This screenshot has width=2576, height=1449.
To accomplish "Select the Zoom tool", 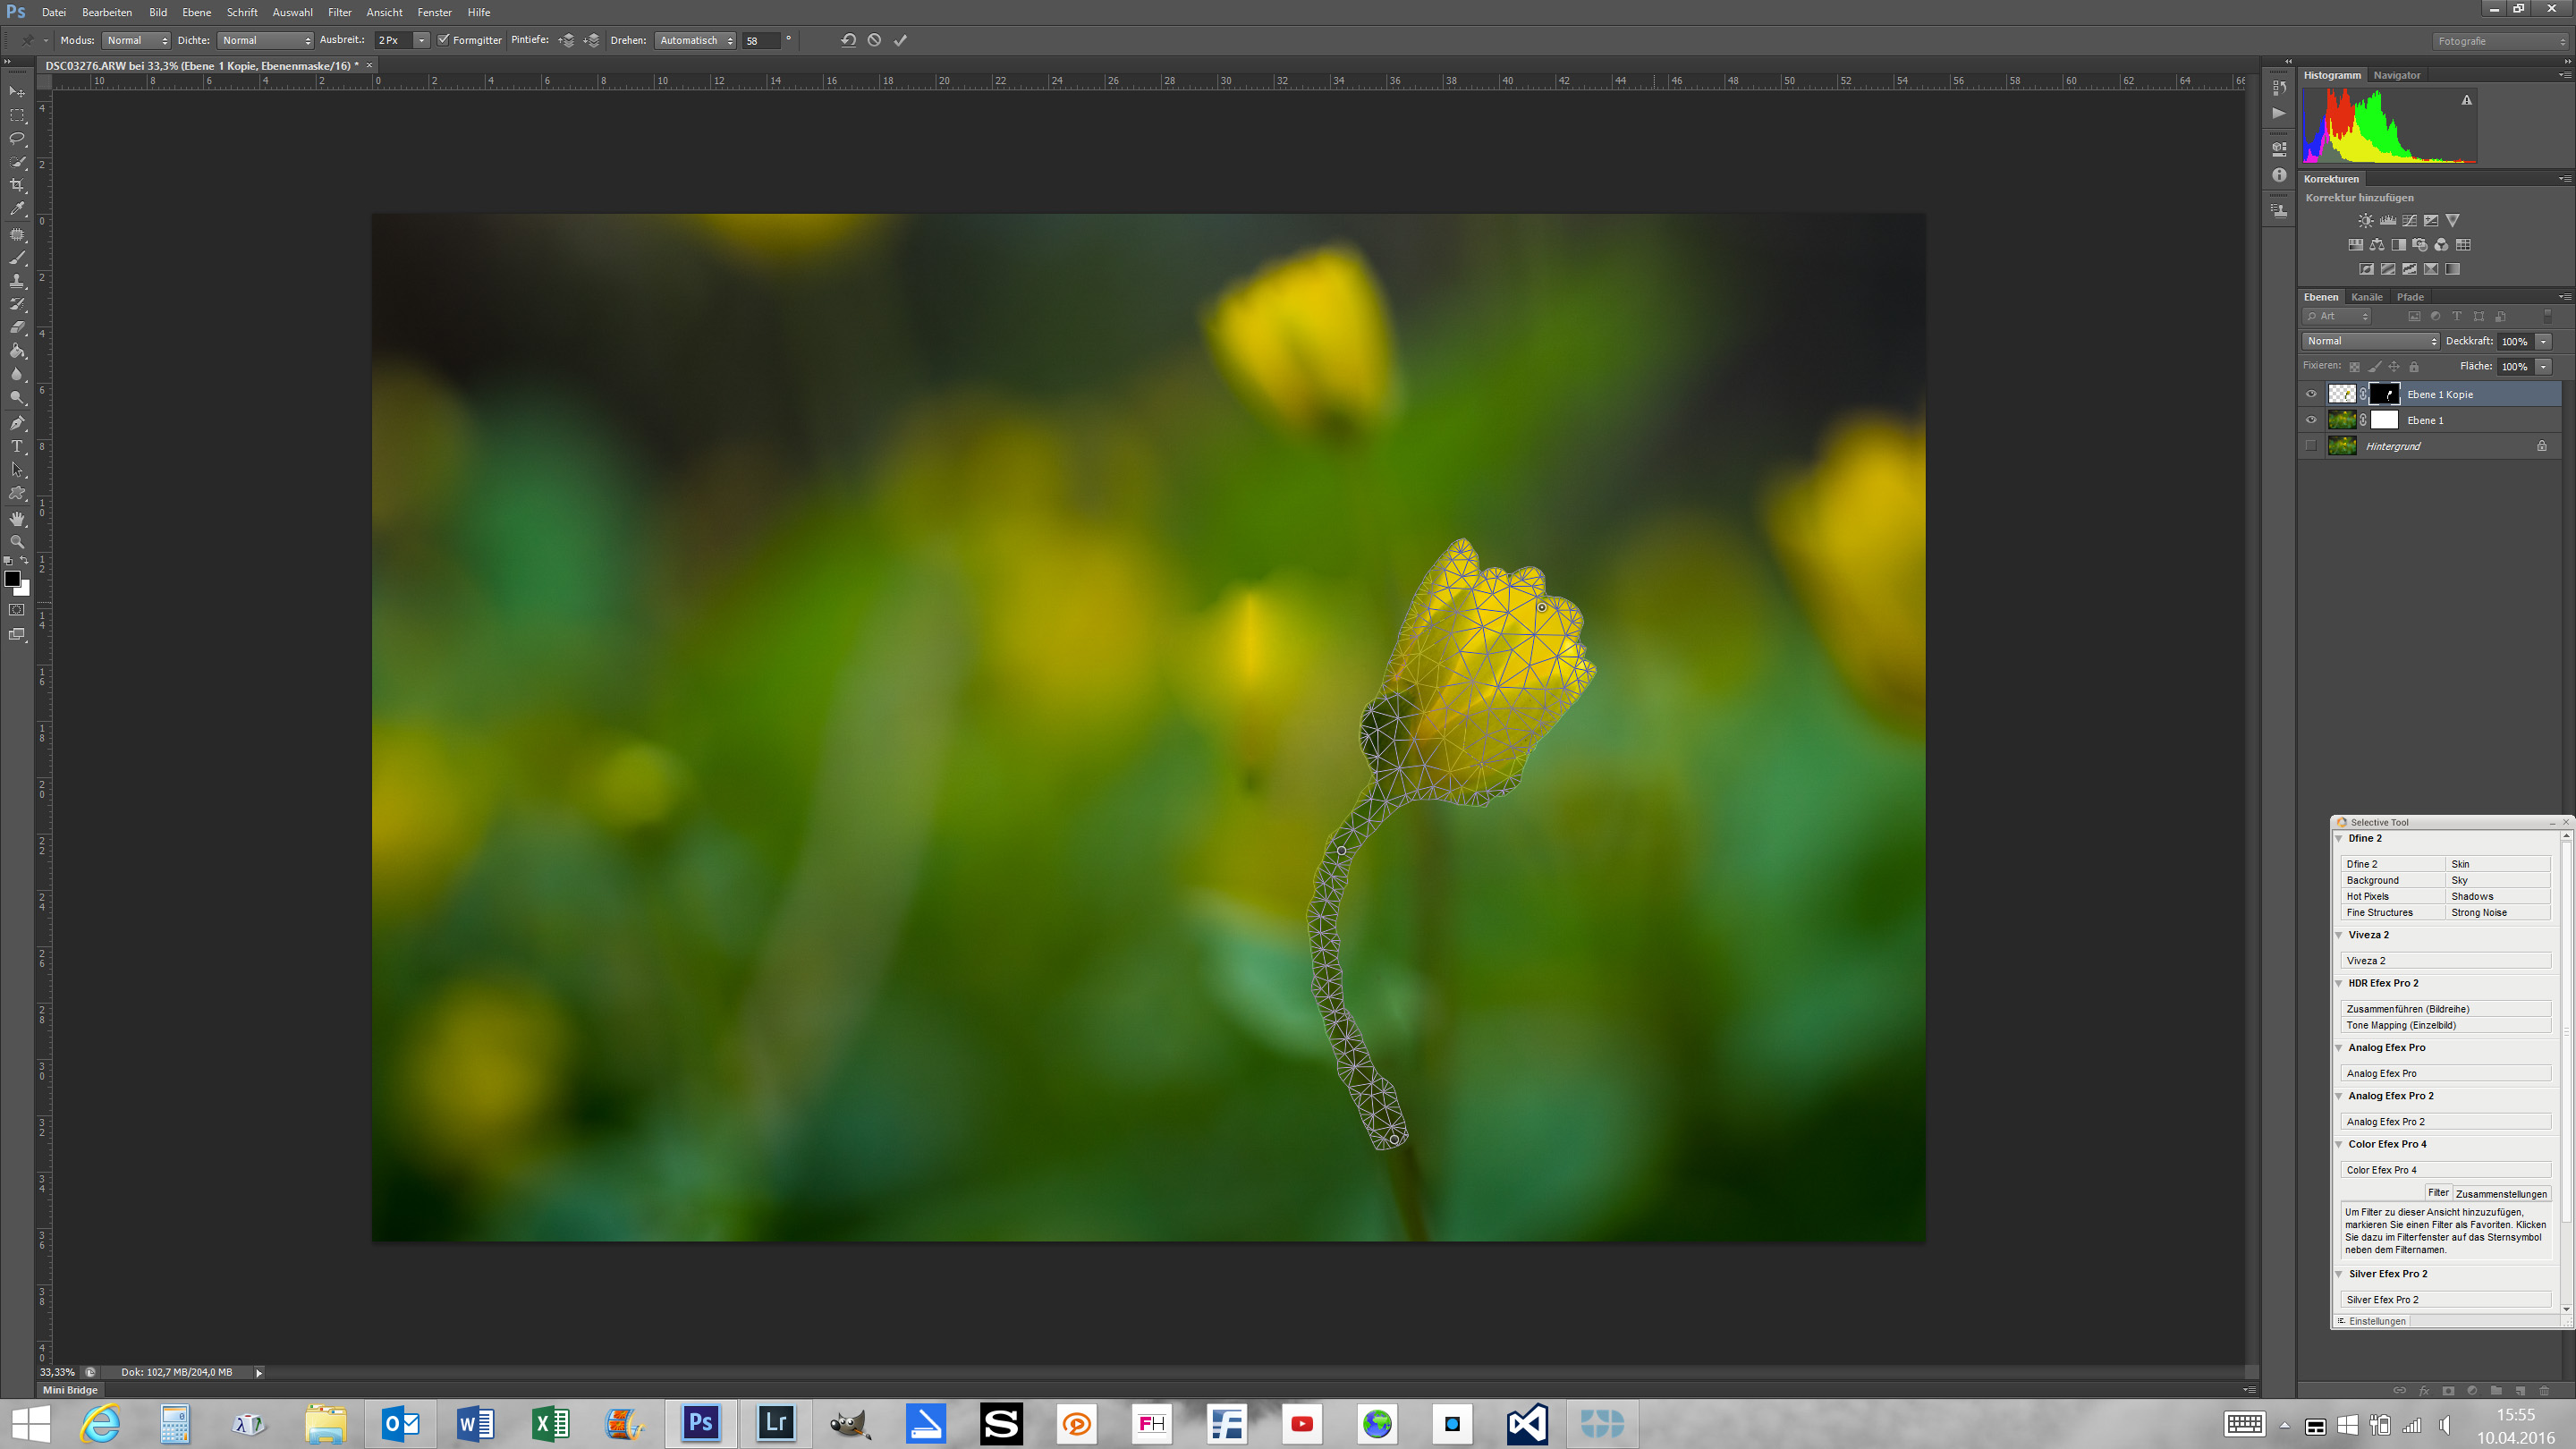I will click(x=17, y=542).
